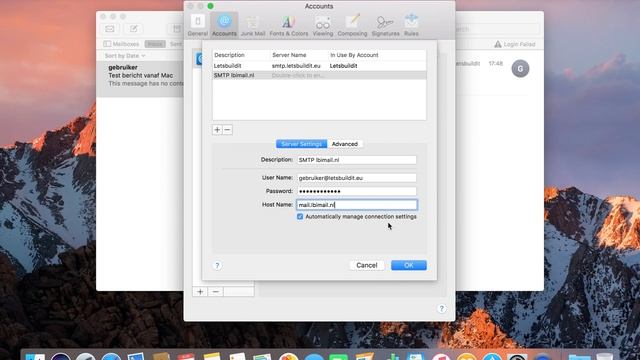640x360 pixels.
Task: Show Mailboxes in the Mail favorites bar
Action: (121, 44)
